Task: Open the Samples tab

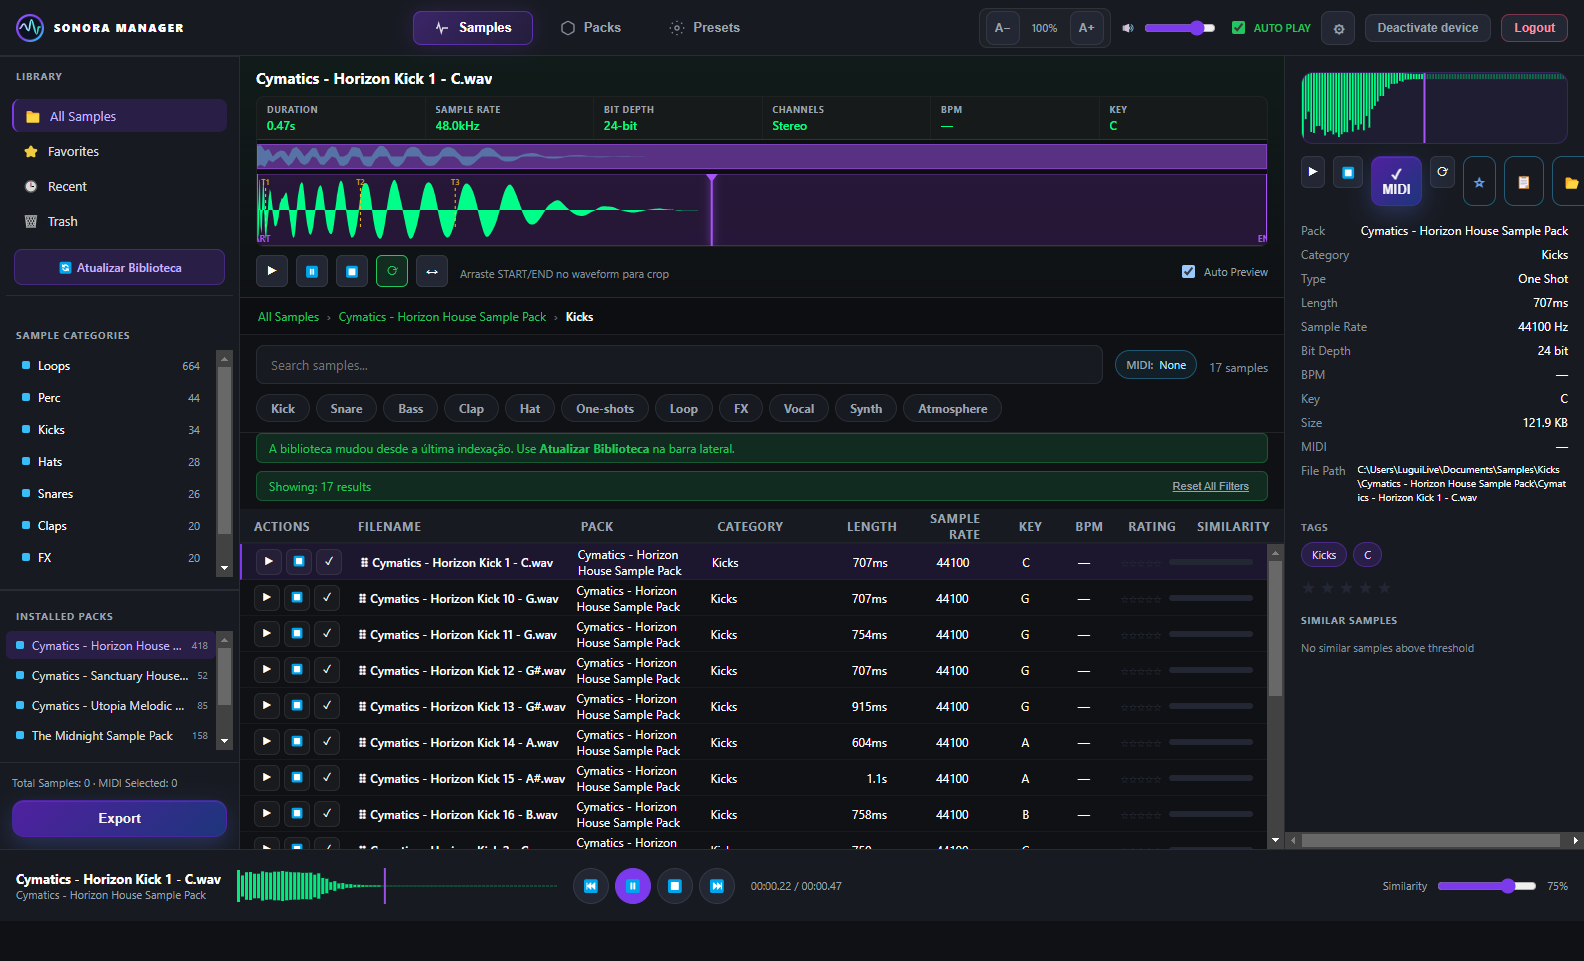Action: coord(472,28)
